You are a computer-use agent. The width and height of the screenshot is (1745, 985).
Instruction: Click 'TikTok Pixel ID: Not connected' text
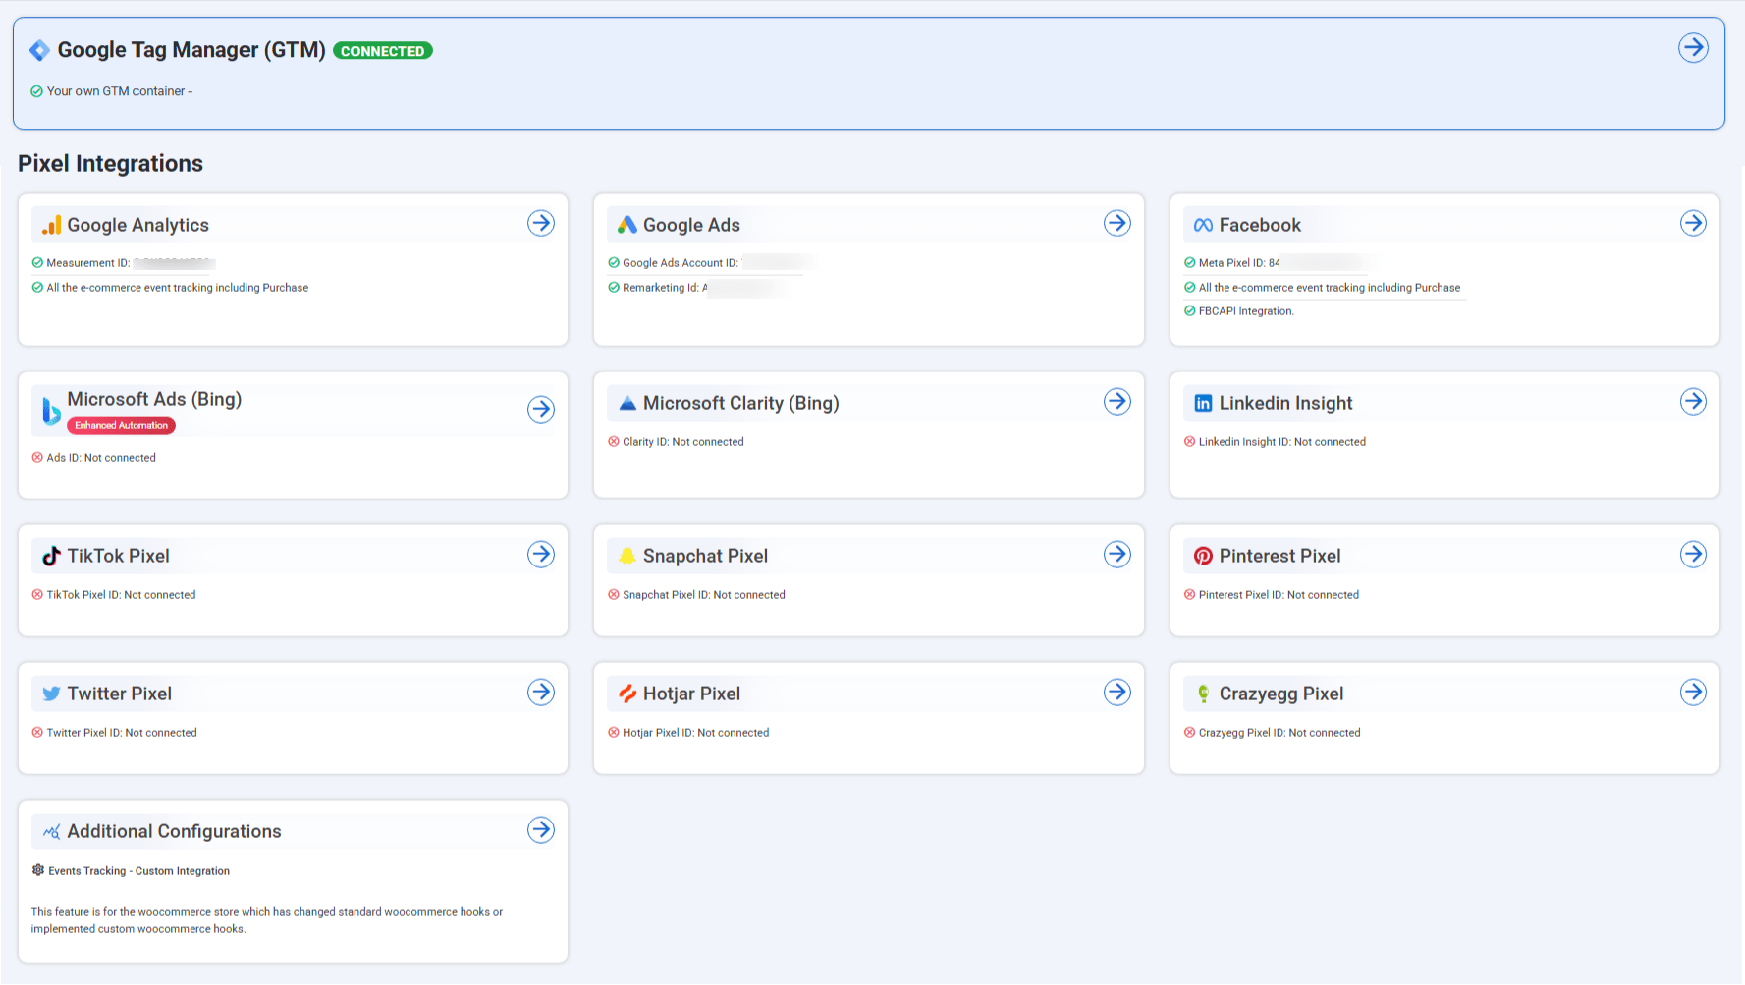pos(121,595)
